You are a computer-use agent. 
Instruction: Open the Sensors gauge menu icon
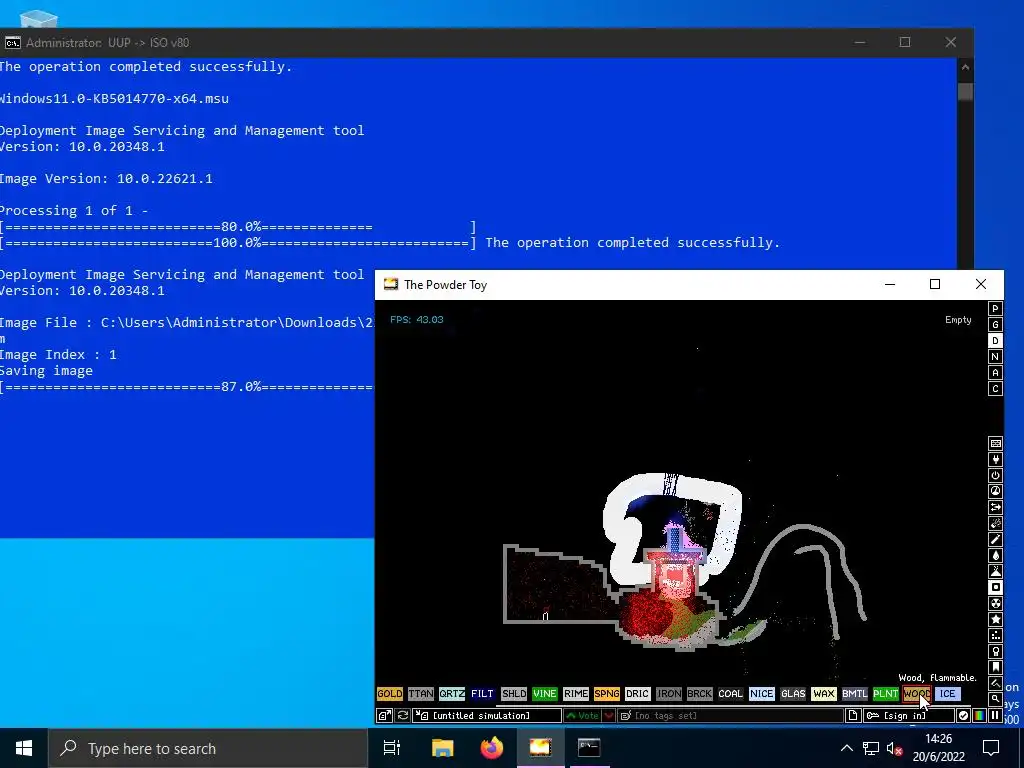coord(995,490)
